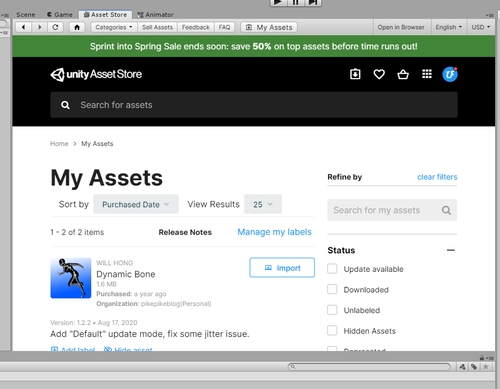
Task: Switch to the Game tab
Action: pyautogui.click(x=60, y=15)
